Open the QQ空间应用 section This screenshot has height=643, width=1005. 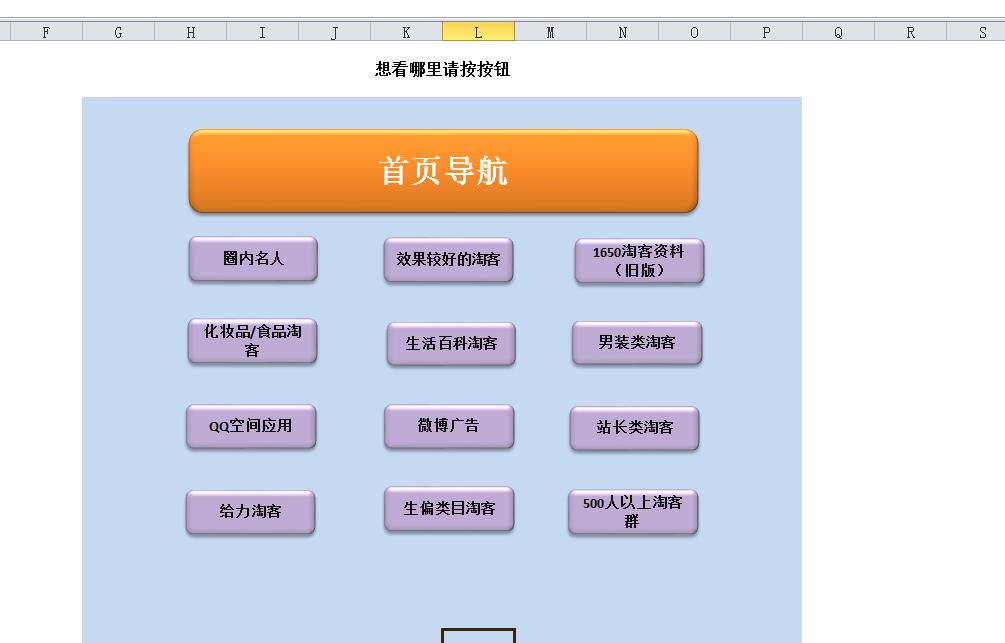[x=251, y=426]
